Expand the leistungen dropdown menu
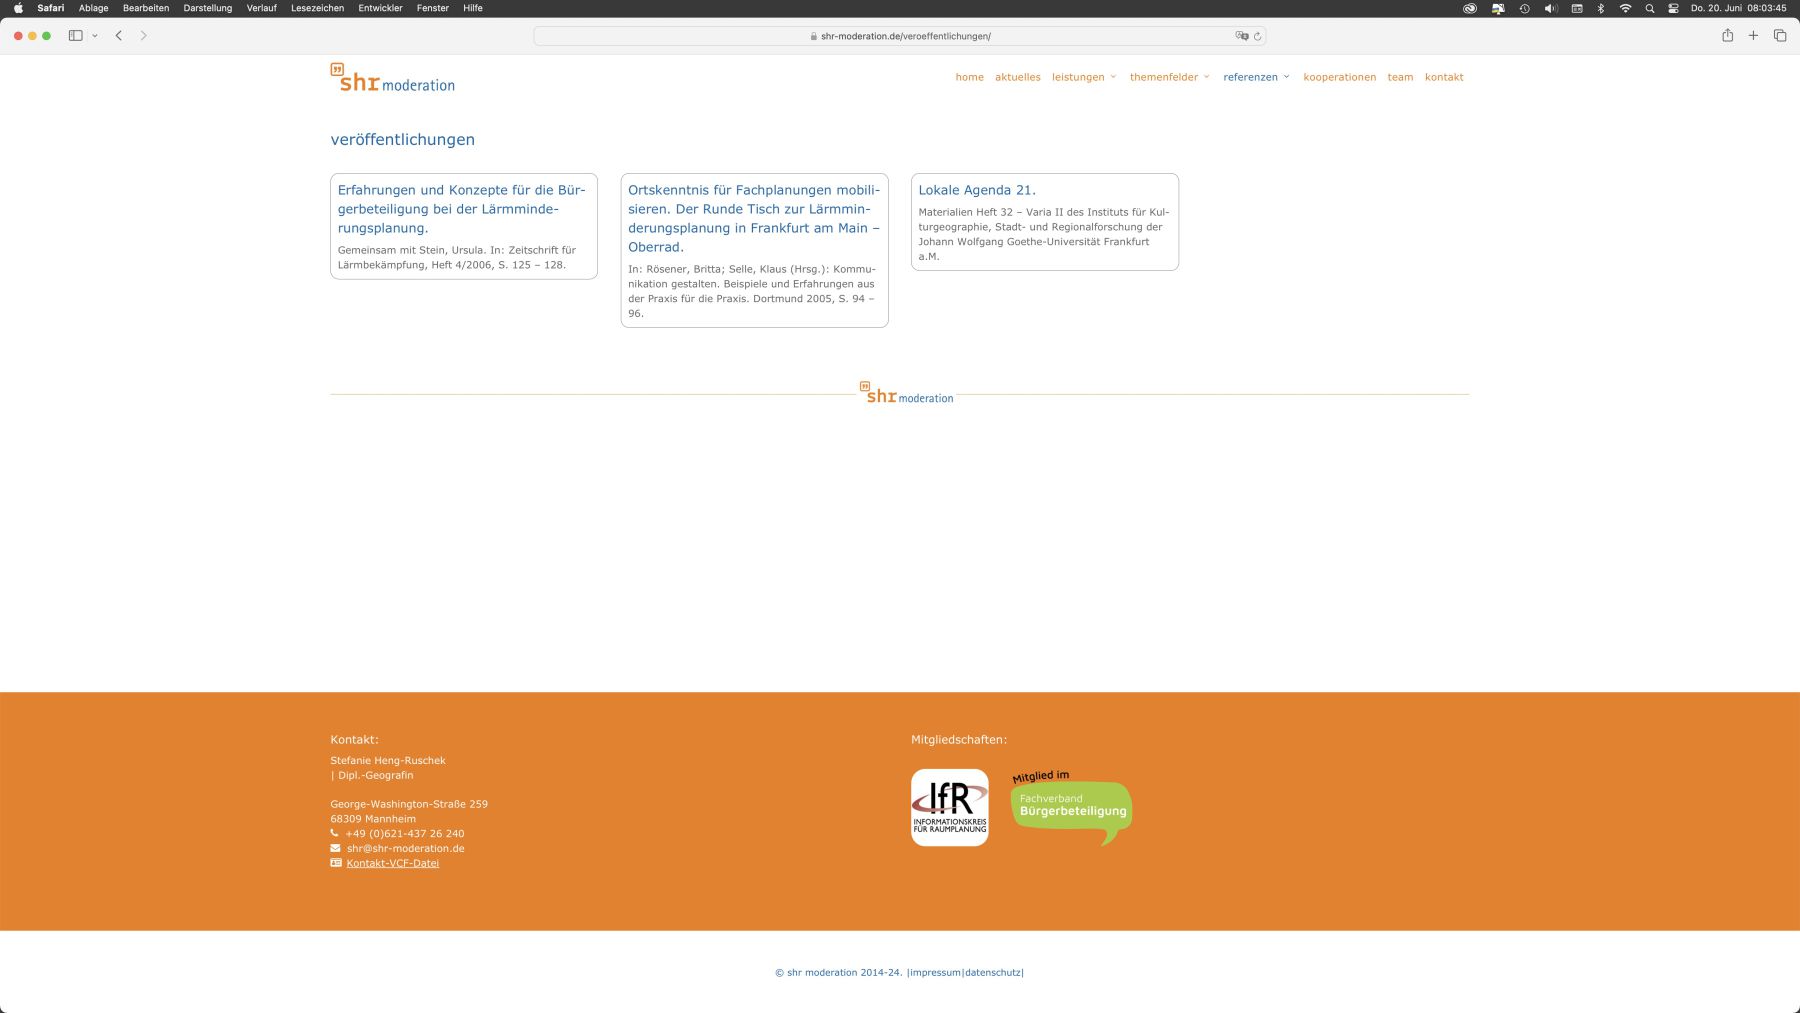Image resolution: width=1800 pixels, height=1013 pixels. pos(1083,77)
